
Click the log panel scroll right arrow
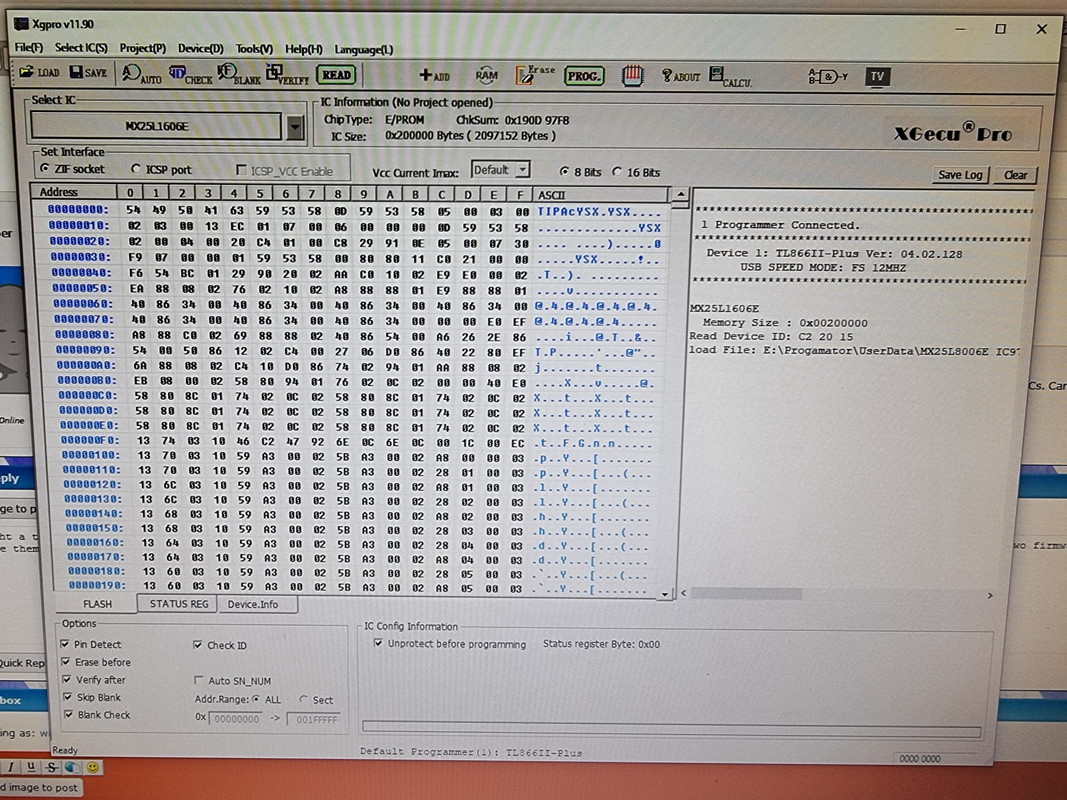[x=990, y=595]
